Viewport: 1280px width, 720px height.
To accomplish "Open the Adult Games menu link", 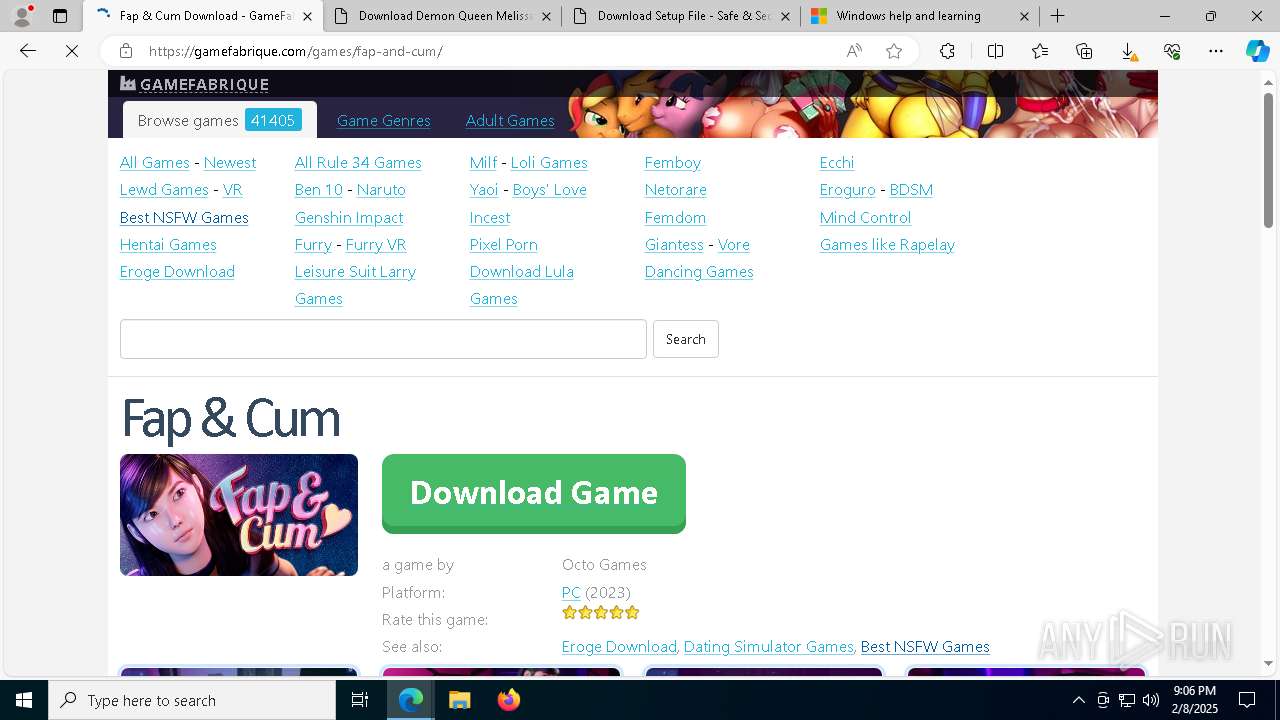I will point(510,120).
